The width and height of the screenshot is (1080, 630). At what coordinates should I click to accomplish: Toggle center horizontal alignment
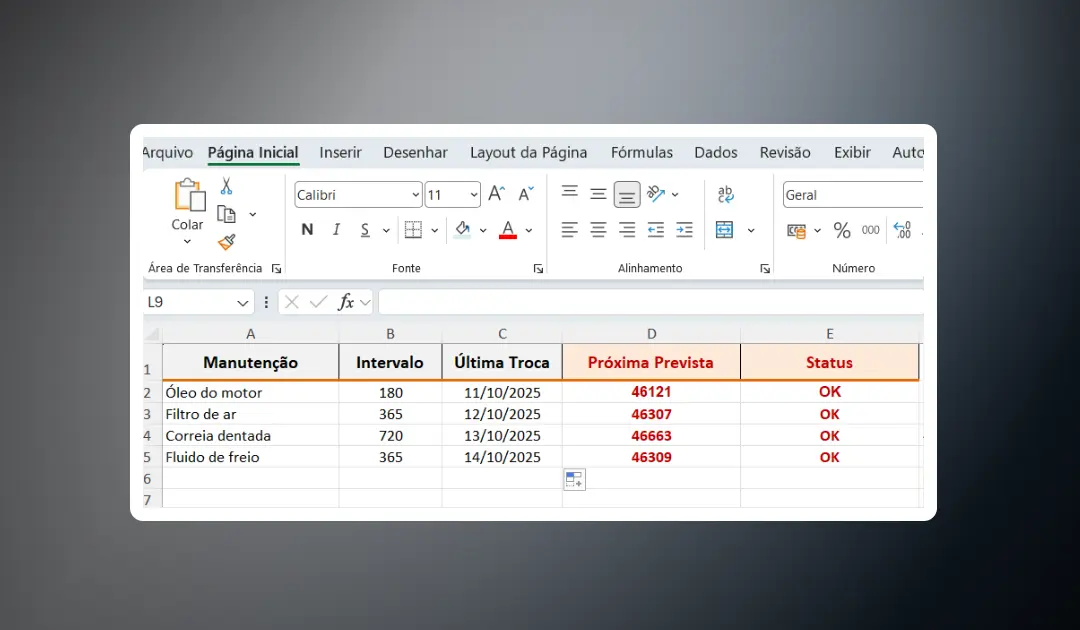pyautogui.click(x=598, y=231)
